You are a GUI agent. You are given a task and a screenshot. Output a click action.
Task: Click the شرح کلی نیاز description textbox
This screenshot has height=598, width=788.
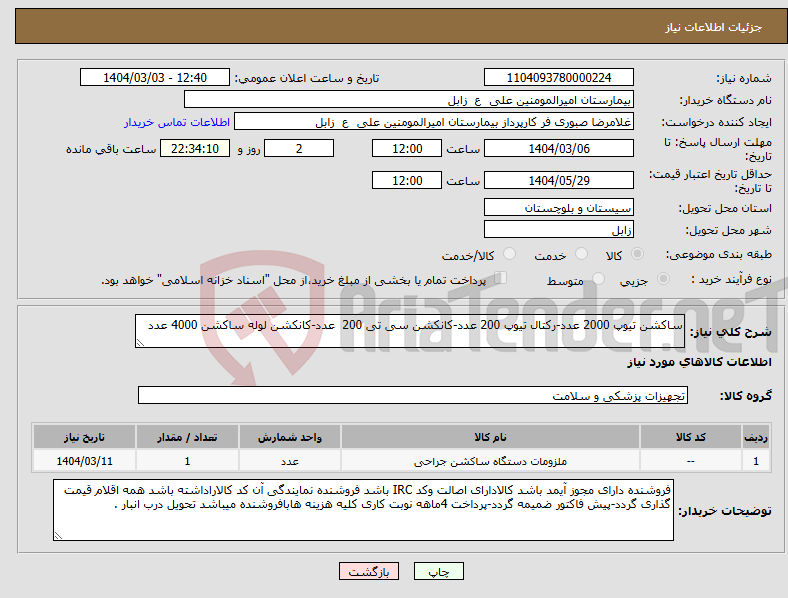410,331
